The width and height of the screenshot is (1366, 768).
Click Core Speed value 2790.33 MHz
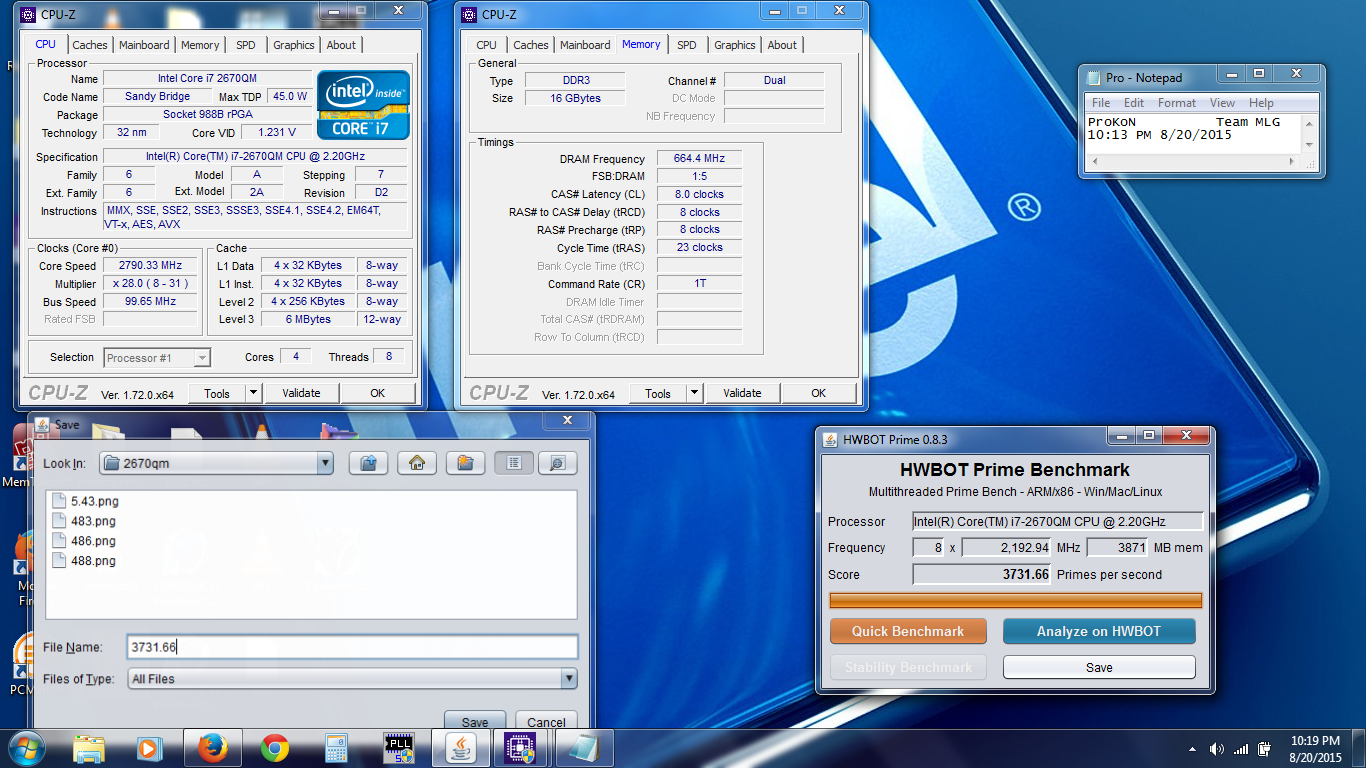(x=150, y=266)
